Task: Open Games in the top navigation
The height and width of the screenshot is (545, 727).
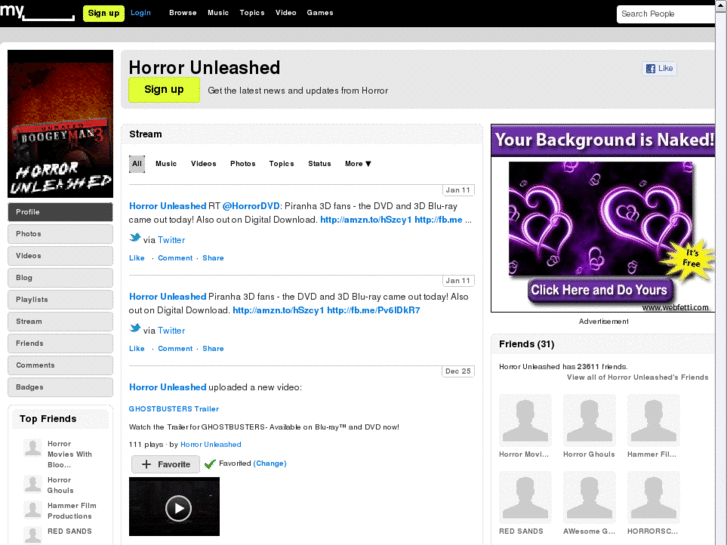Action: pos(320,13)
